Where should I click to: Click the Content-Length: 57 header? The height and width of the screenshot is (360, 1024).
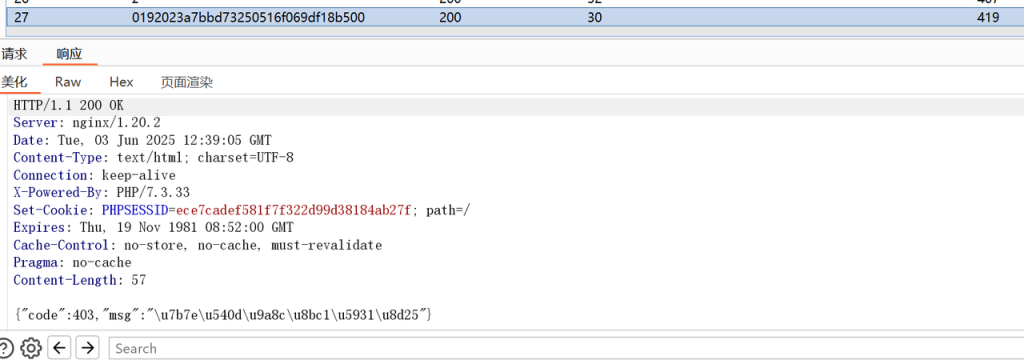(79, 280)
